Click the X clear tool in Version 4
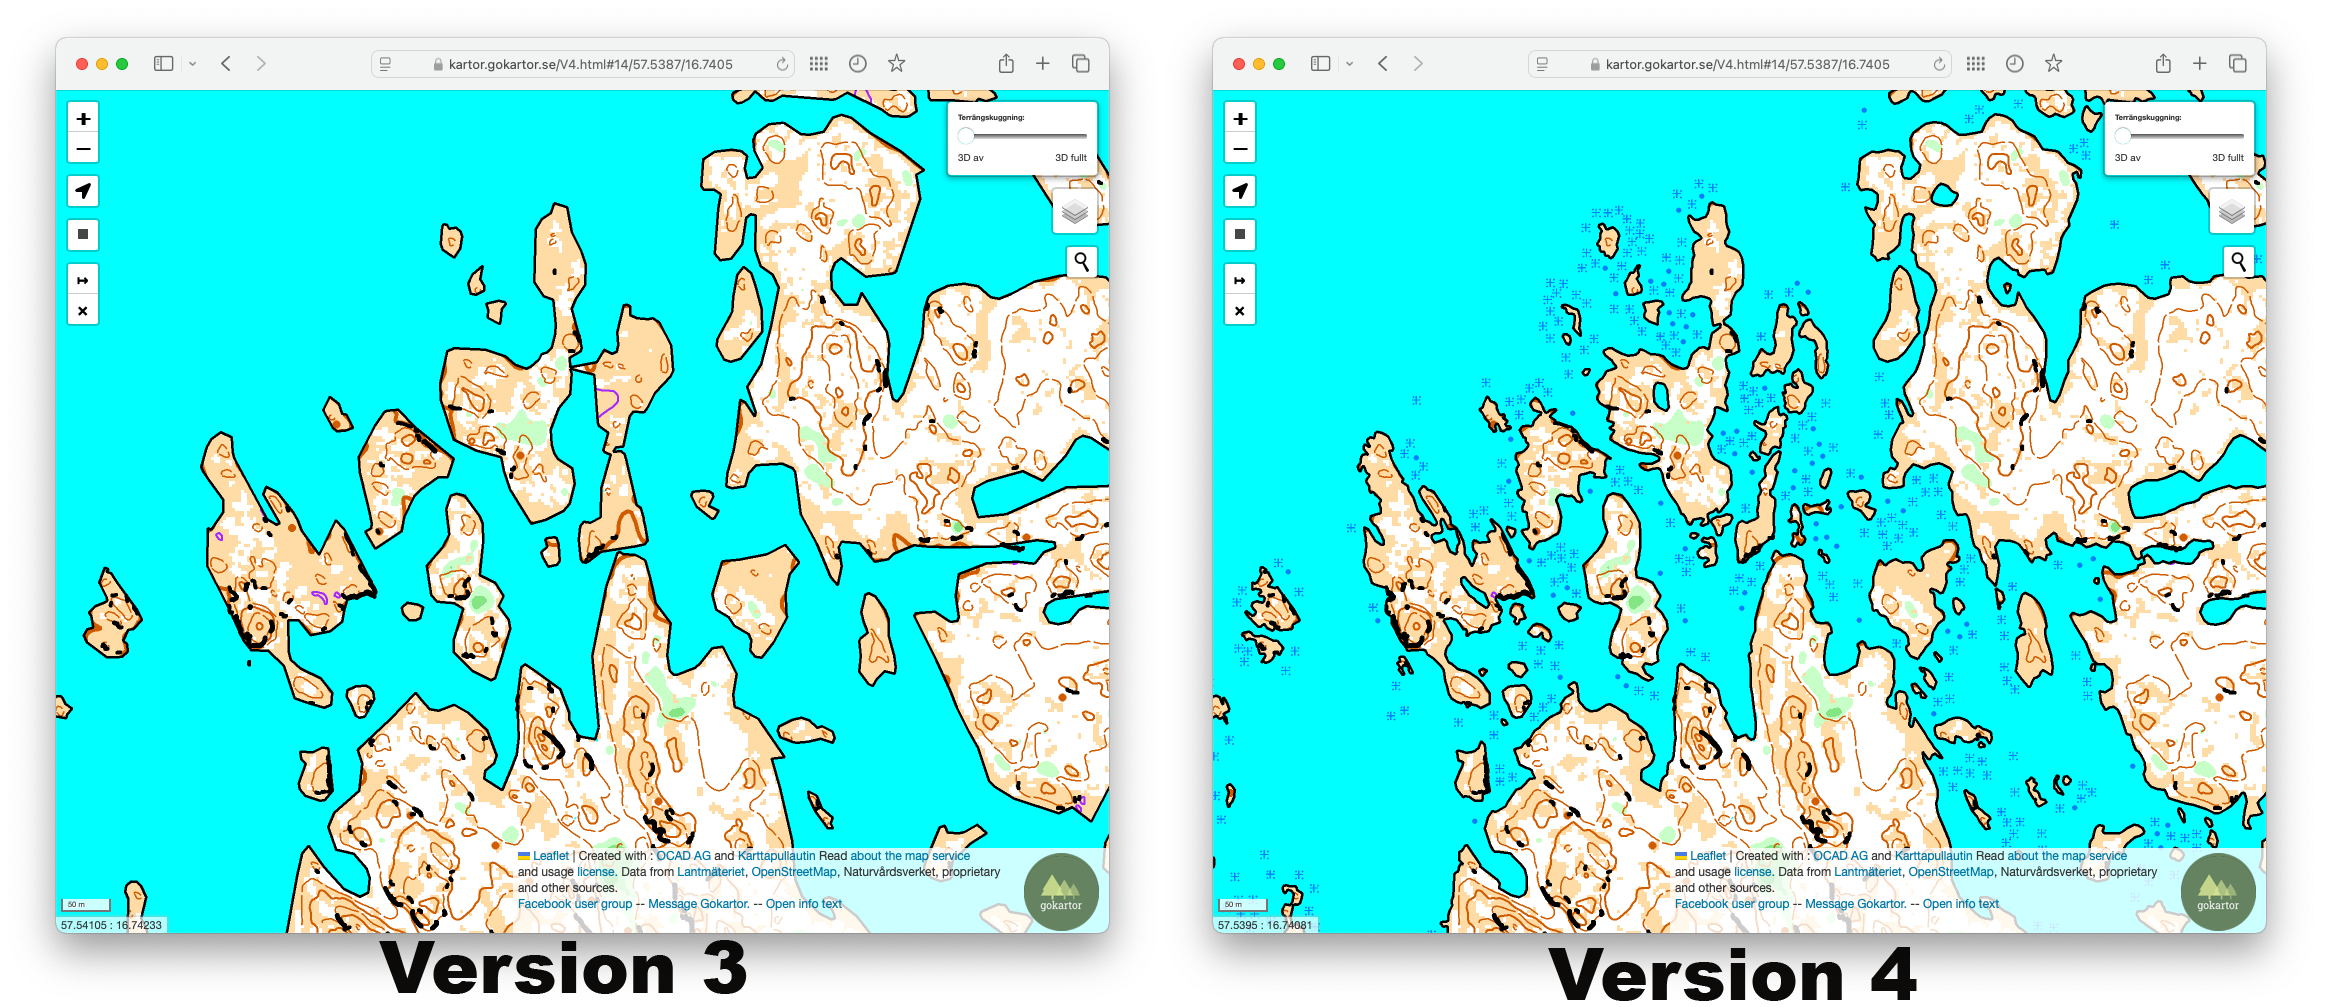Image resolution: width=2330 pixels, height=1007 pixels. 1240,311
